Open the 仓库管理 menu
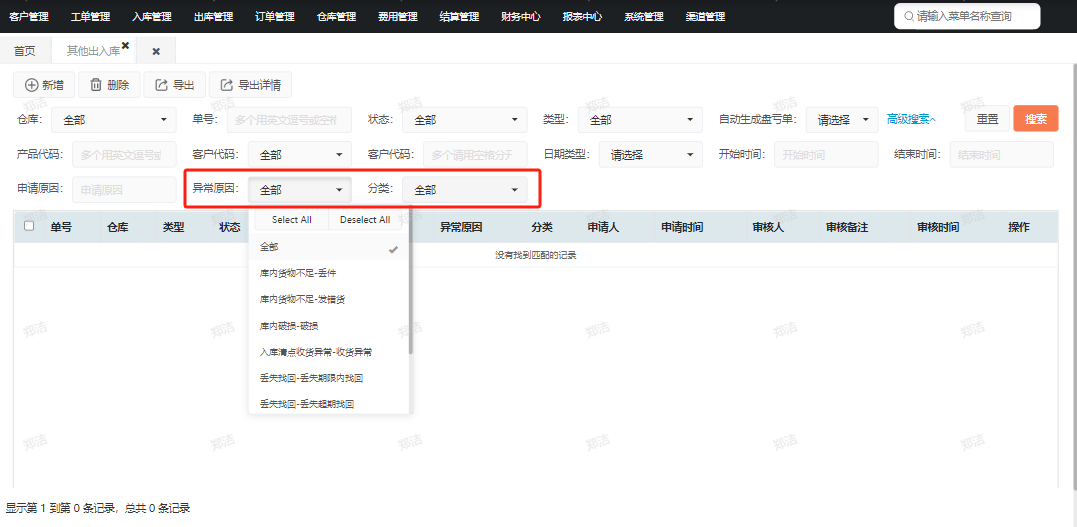The height and width of the screenshot is (527, 1077). (337, 16)
